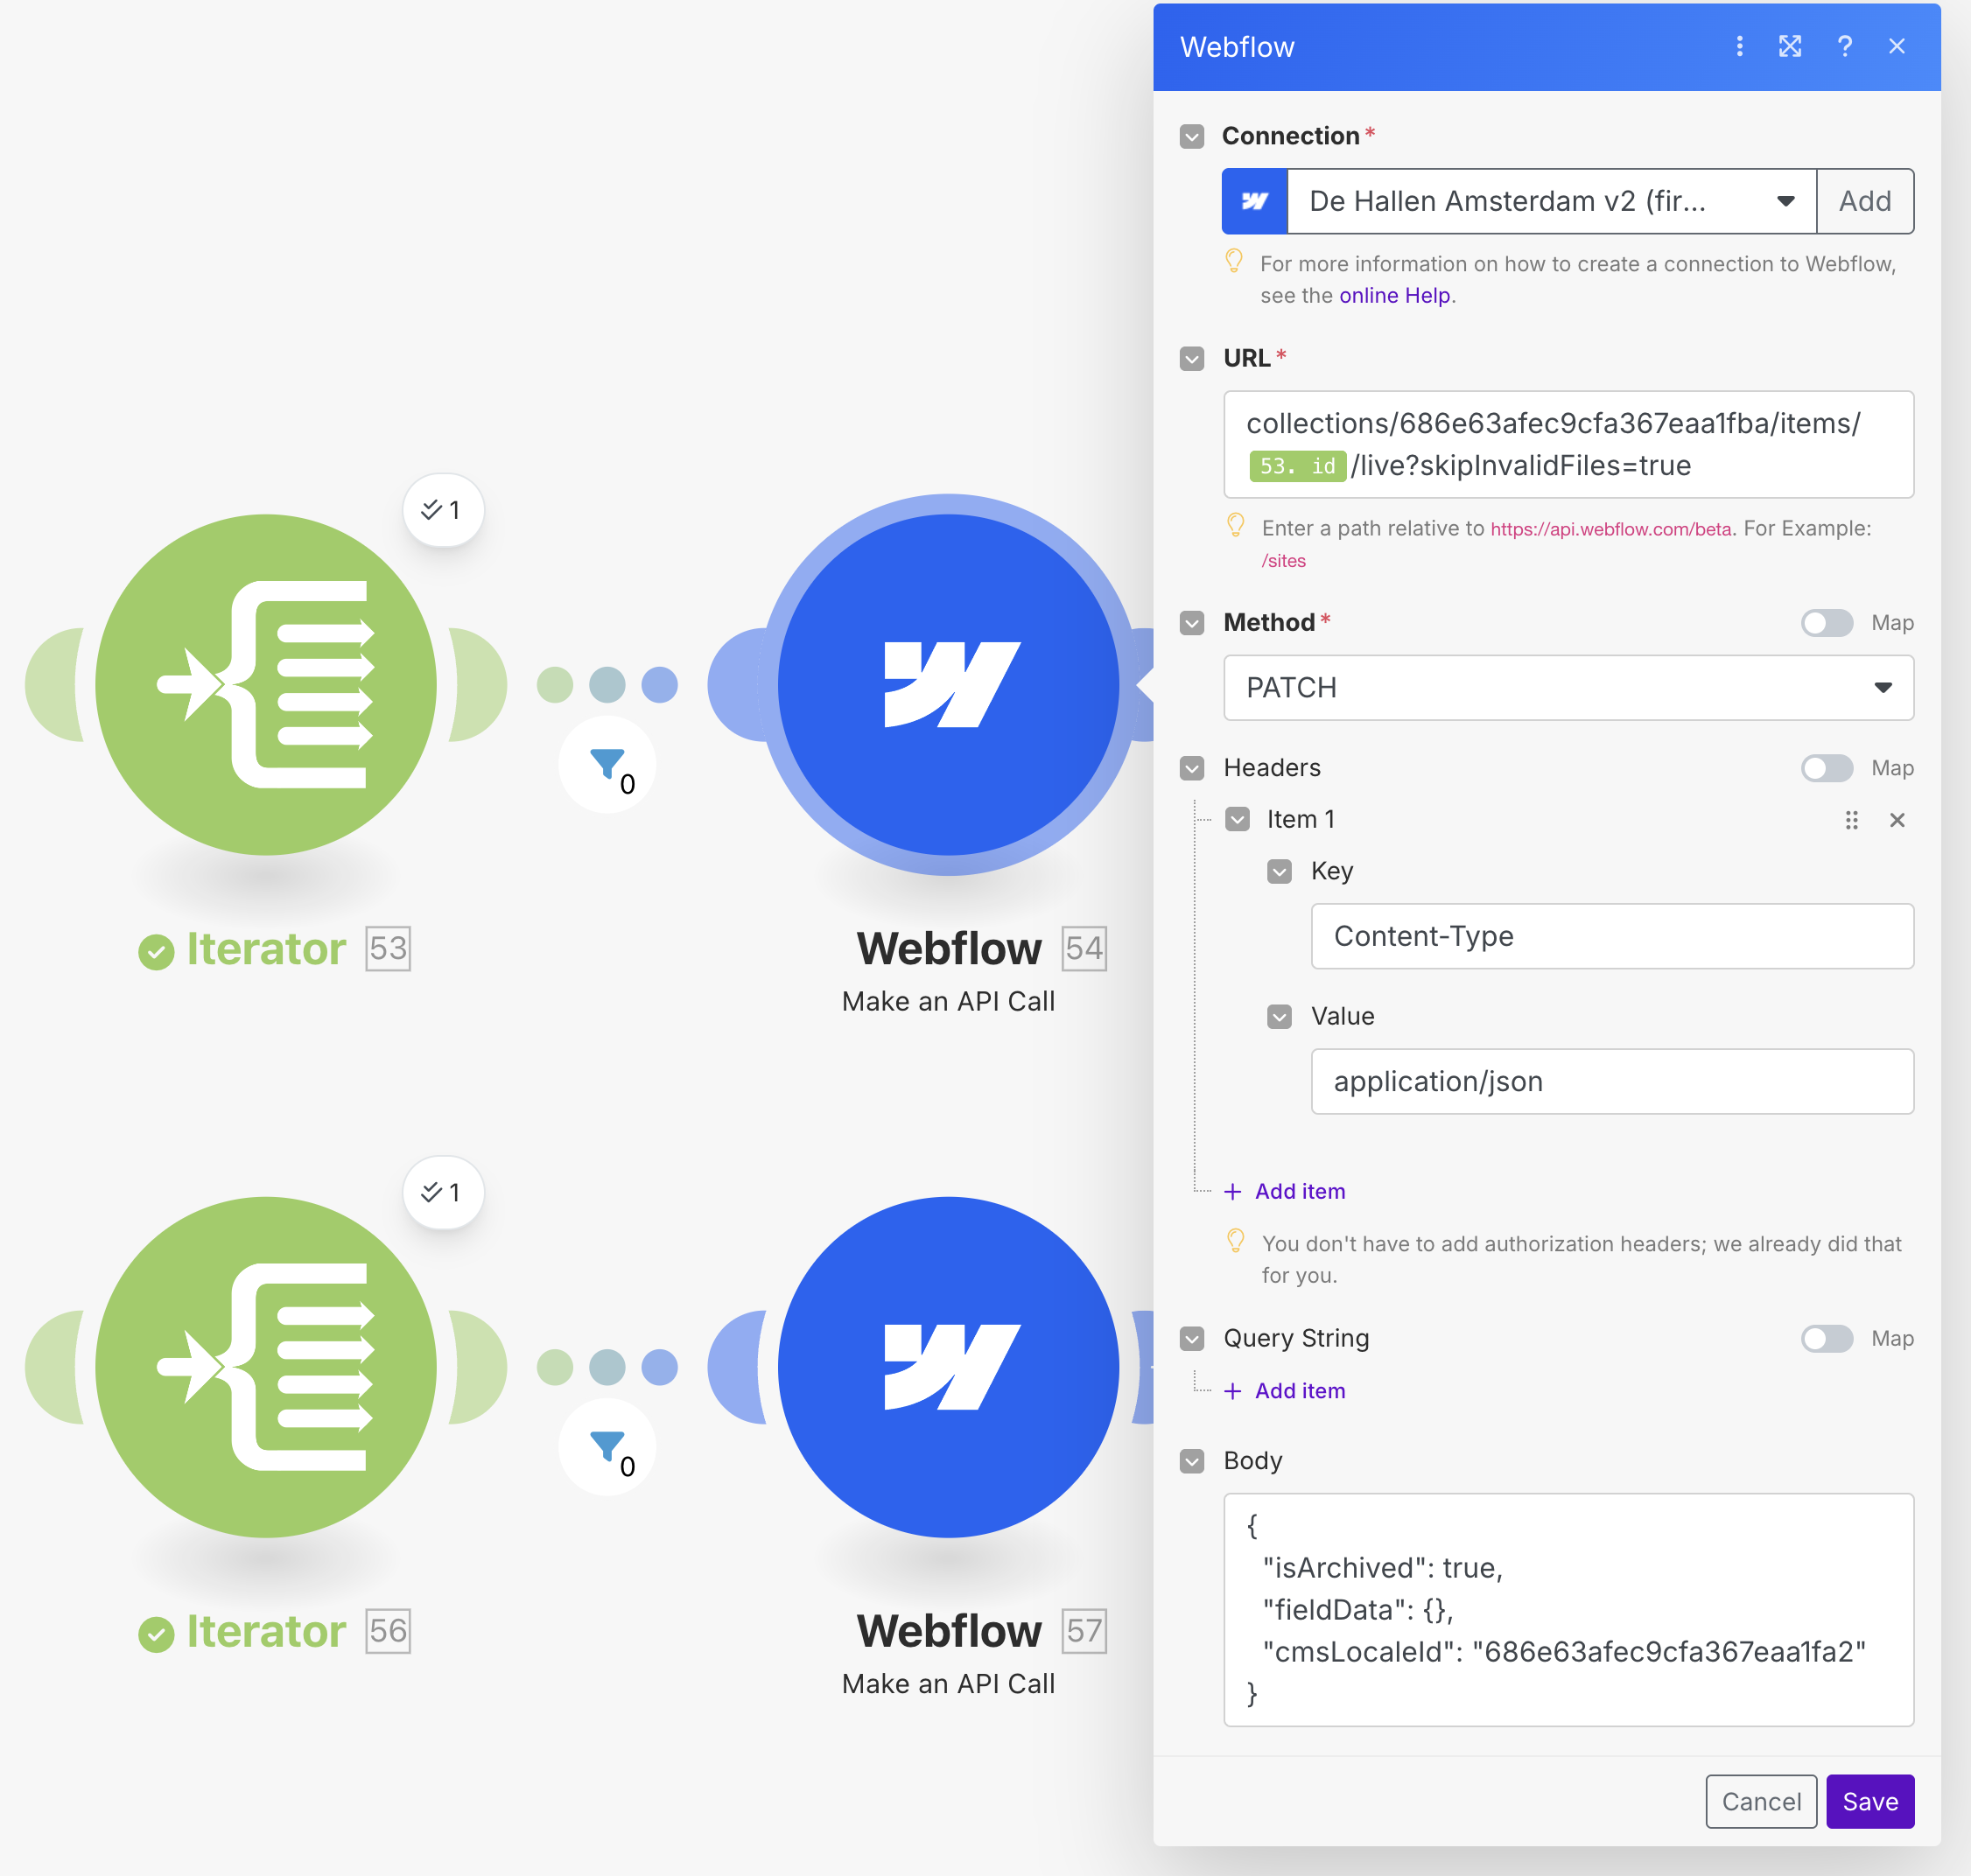
Task: Open the online Help link
Action: 1394,295
